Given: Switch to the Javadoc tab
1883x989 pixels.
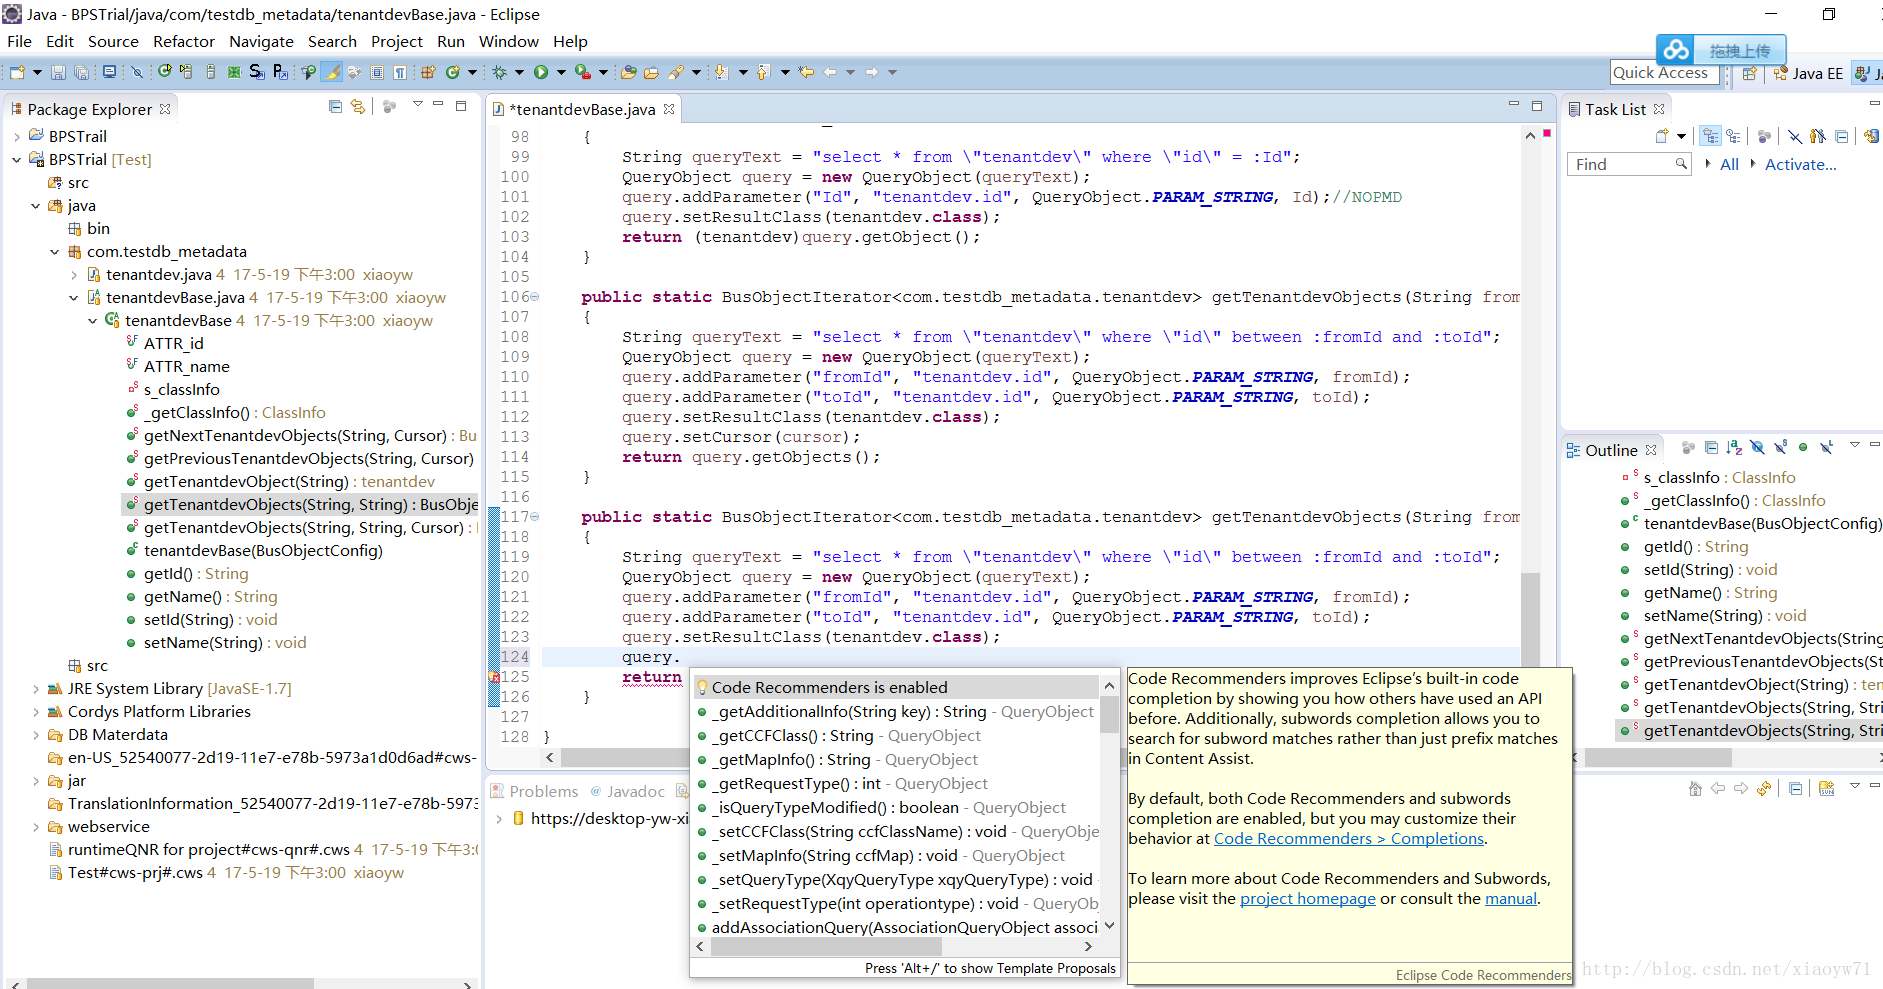Looking at the screenshot, I should point(627,791).
